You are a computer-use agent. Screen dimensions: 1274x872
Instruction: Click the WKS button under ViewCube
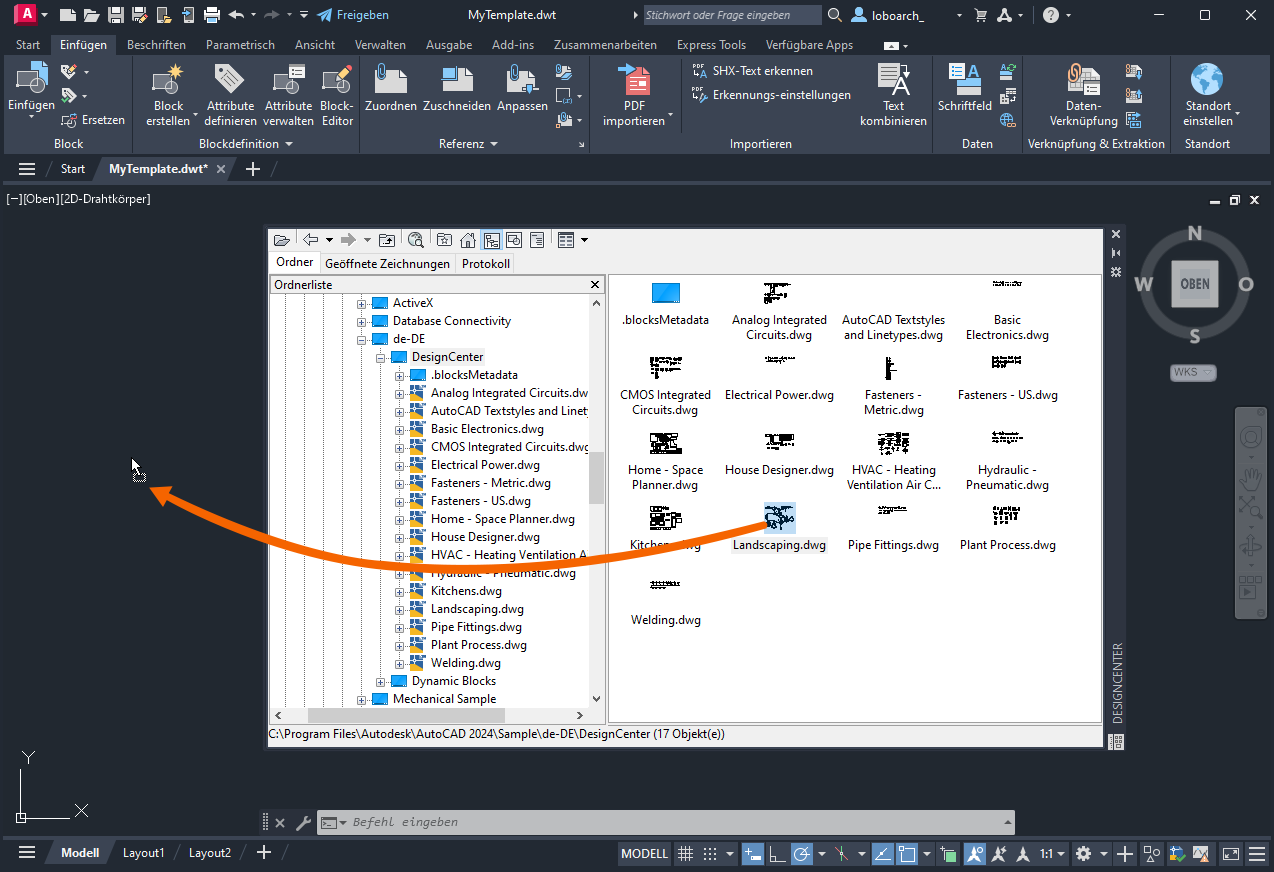coord(1193,372)
